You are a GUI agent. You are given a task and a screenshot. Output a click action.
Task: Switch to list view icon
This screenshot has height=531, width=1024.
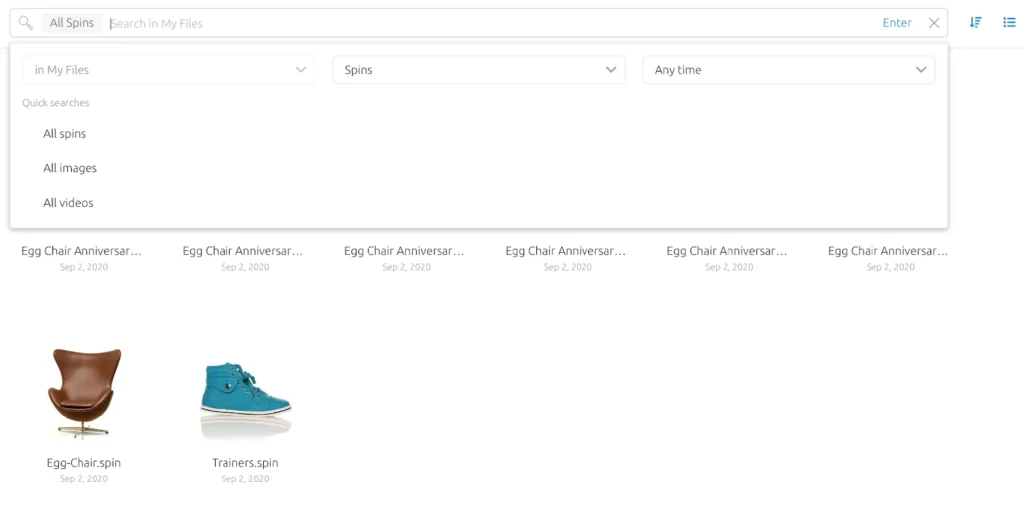point(1009,22)
